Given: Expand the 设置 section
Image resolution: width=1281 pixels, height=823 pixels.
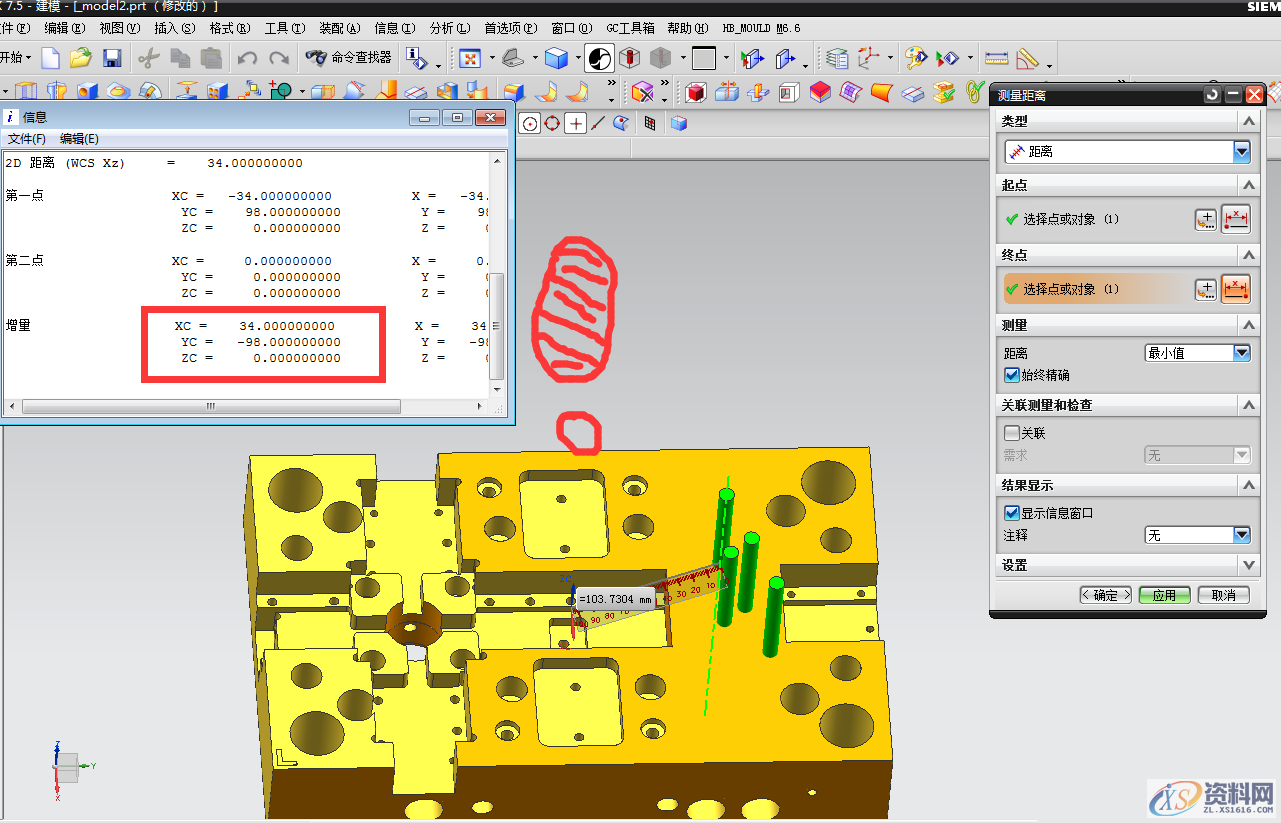Looking at the screenshot, I should pyautogui.click(x=1247, y=565).
